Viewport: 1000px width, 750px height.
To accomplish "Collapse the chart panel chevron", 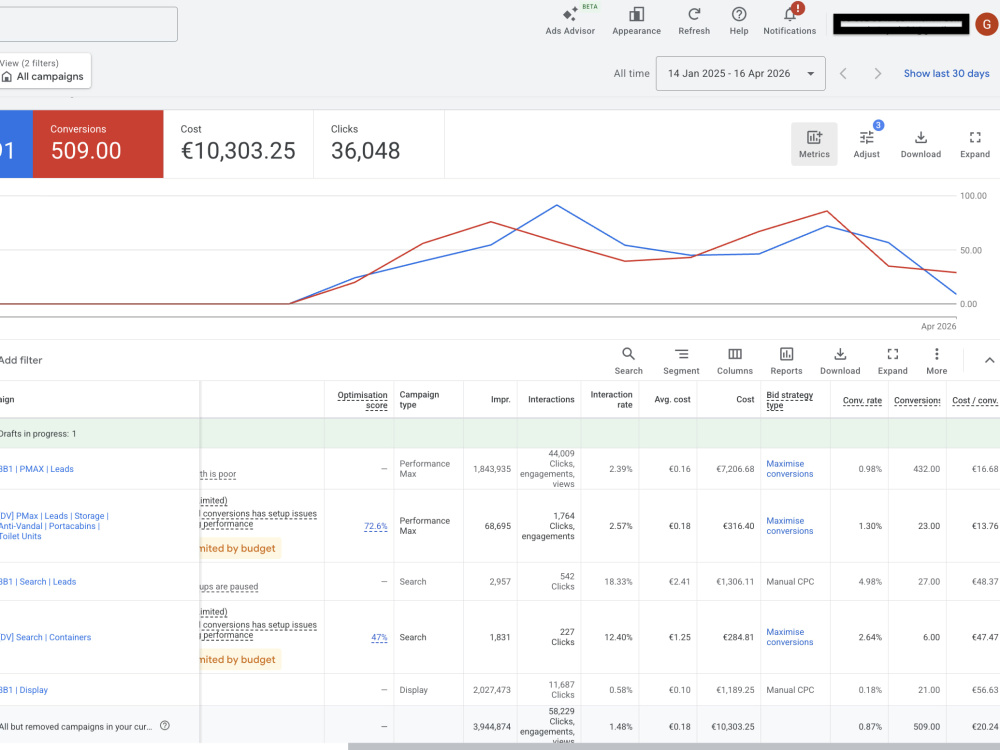I will (989, 360).
